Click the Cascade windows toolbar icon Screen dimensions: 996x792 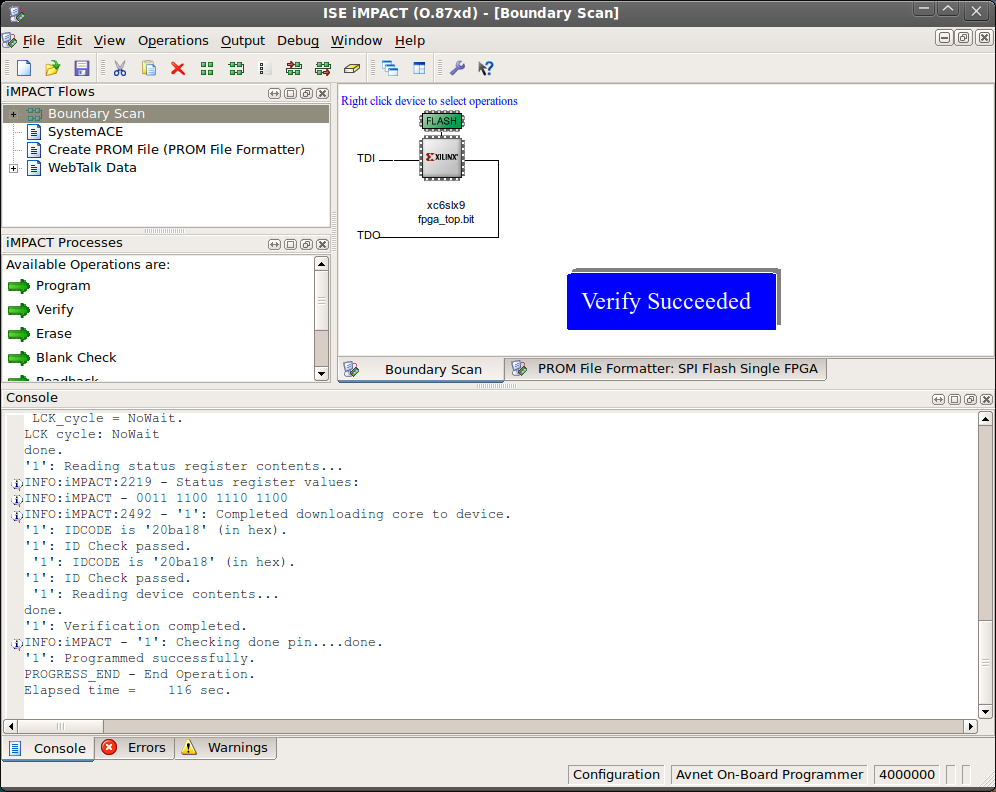[390, 68]
